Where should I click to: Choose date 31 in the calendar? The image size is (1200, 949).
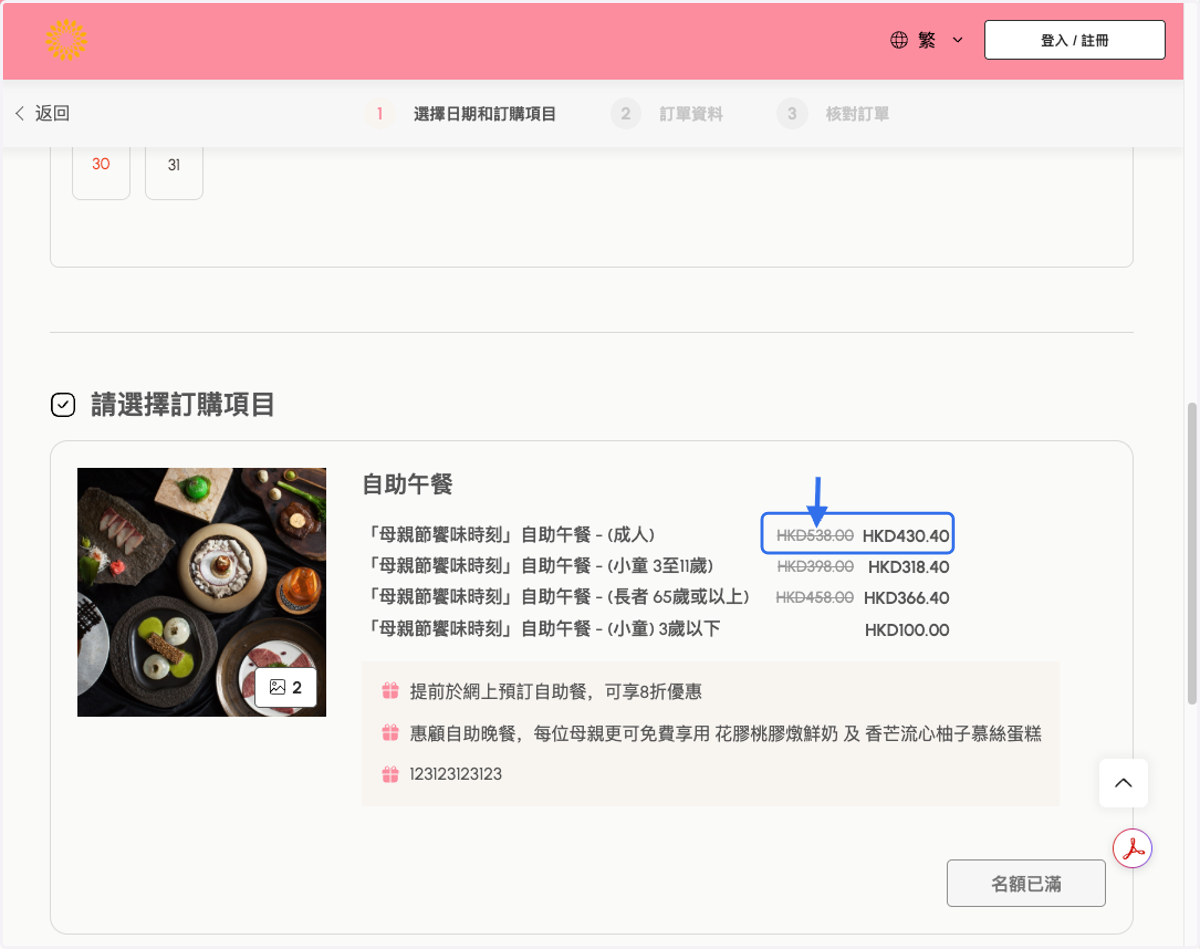174,165
